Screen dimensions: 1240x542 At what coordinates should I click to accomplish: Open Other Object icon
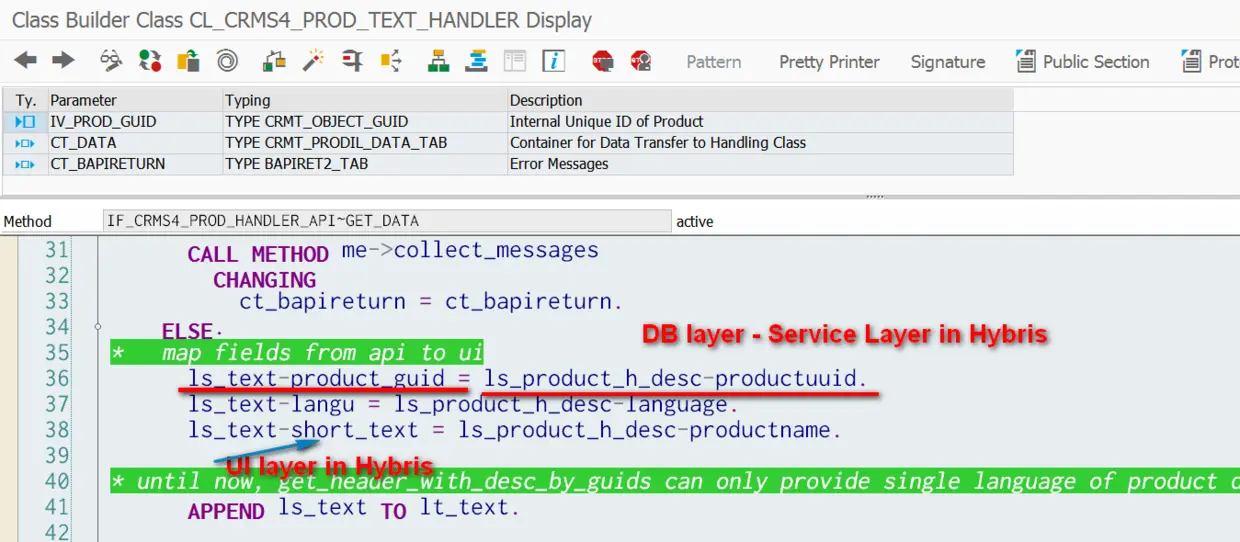point(188,61)
